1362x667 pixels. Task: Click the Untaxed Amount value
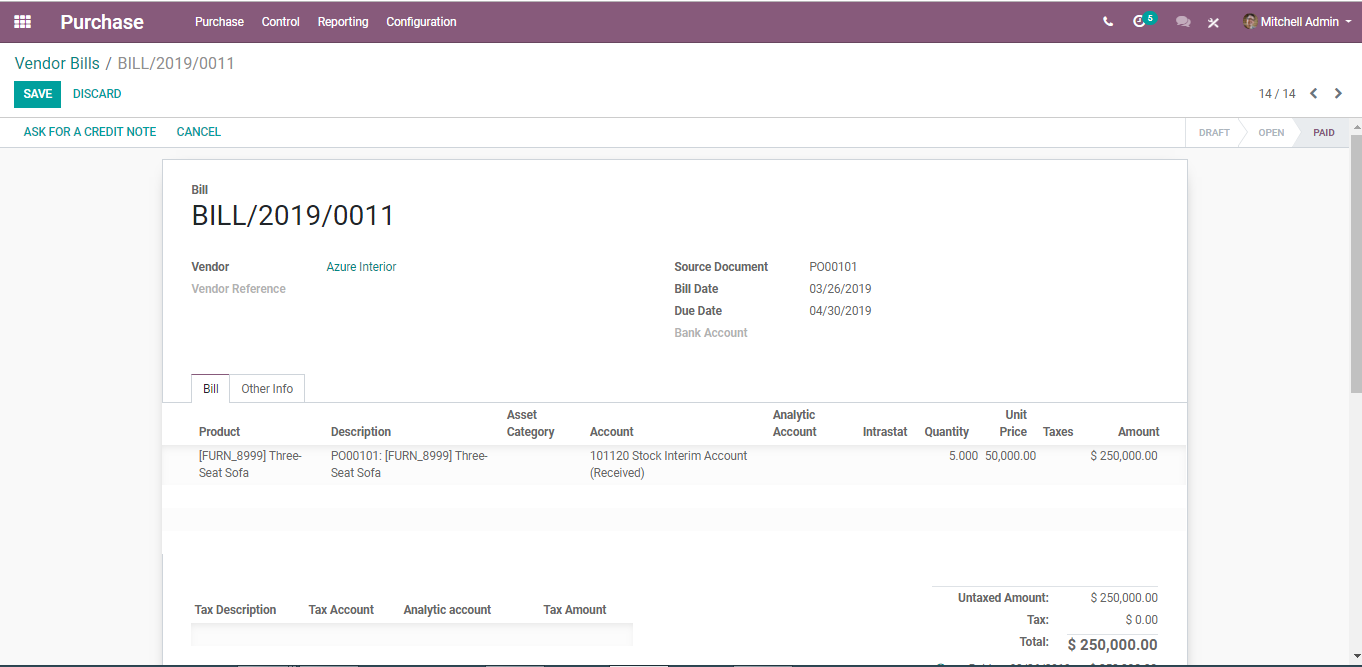(x=1124, y=598)
